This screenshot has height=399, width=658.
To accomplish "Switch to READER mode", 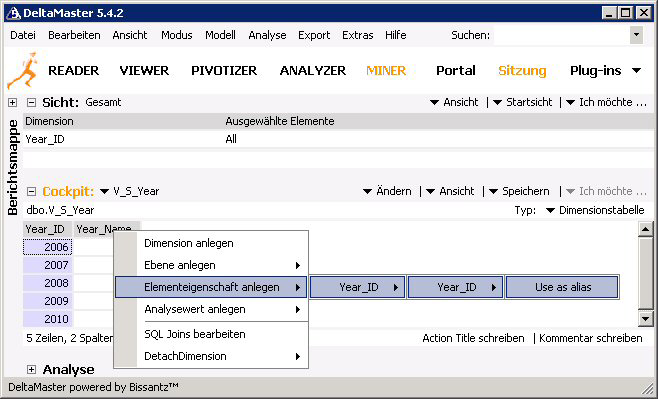I will (x=73, y=70).
